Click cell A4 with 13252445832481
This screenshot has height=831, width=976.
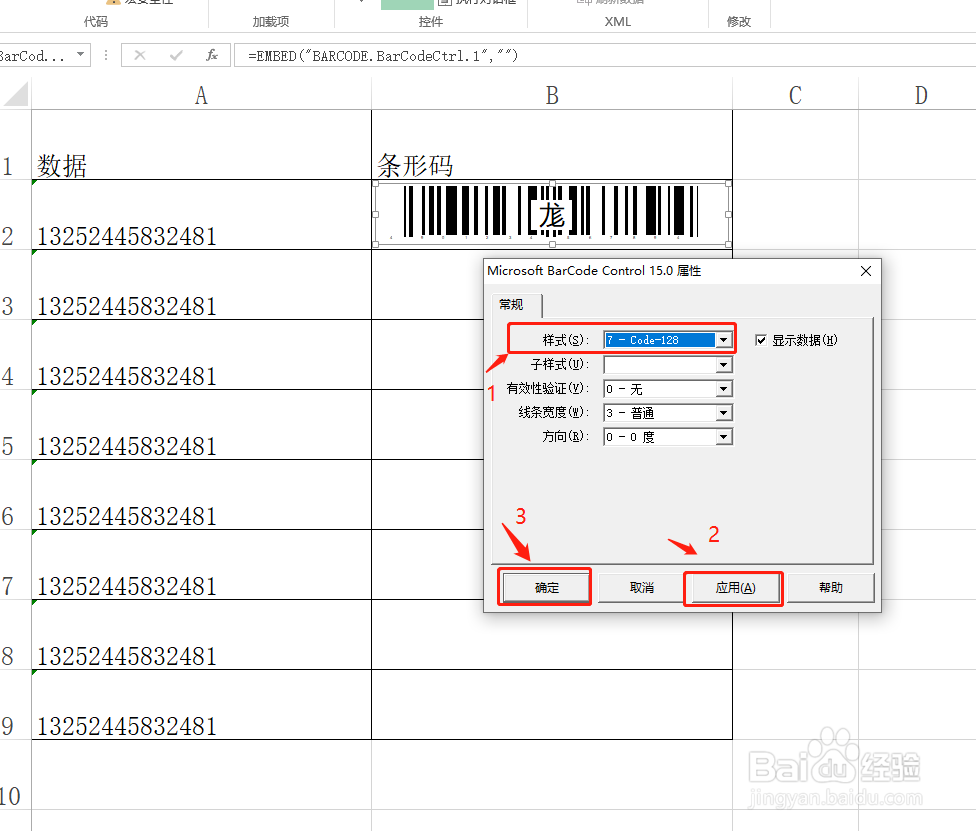click(x=201, y=355)
